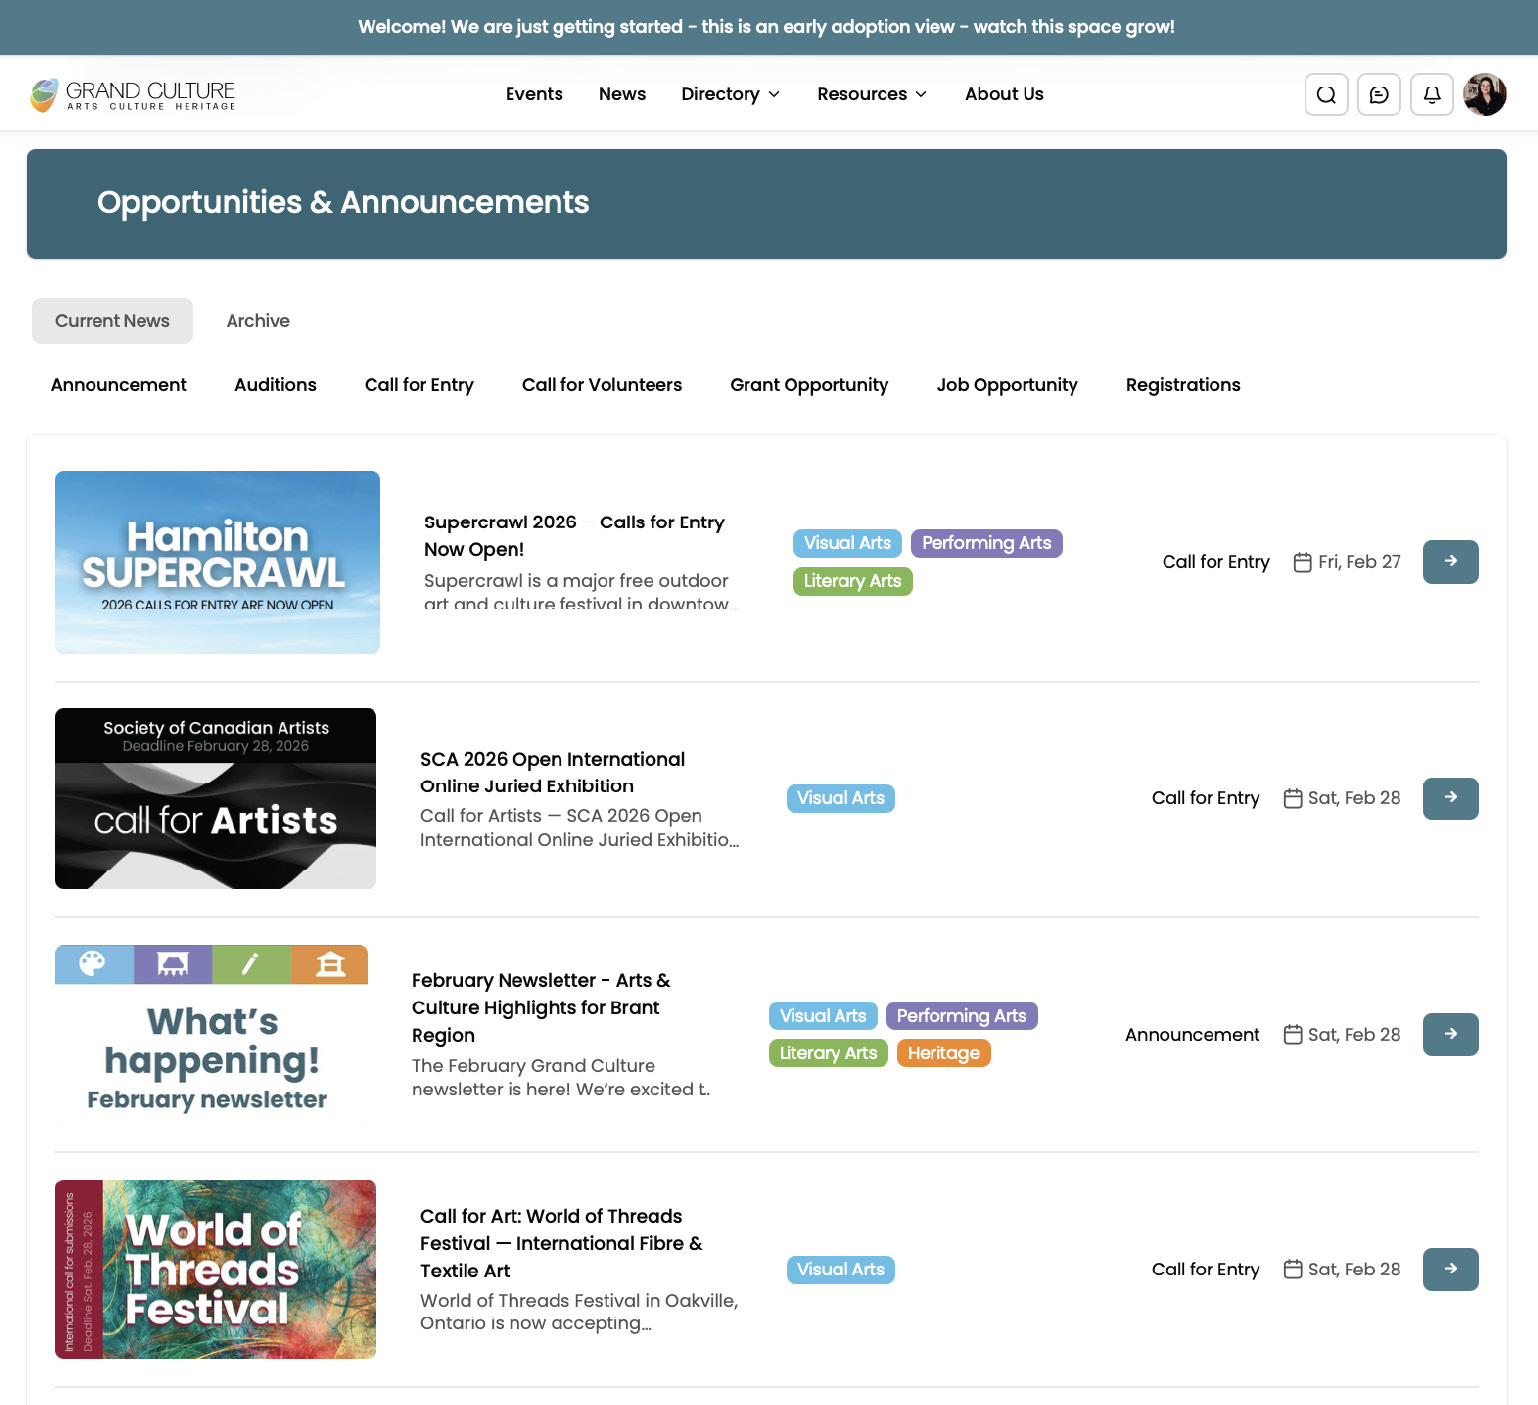This screenshot has width=1538, height=1405.
Task: Switch to the Archive tab
Action: (257, 320)
